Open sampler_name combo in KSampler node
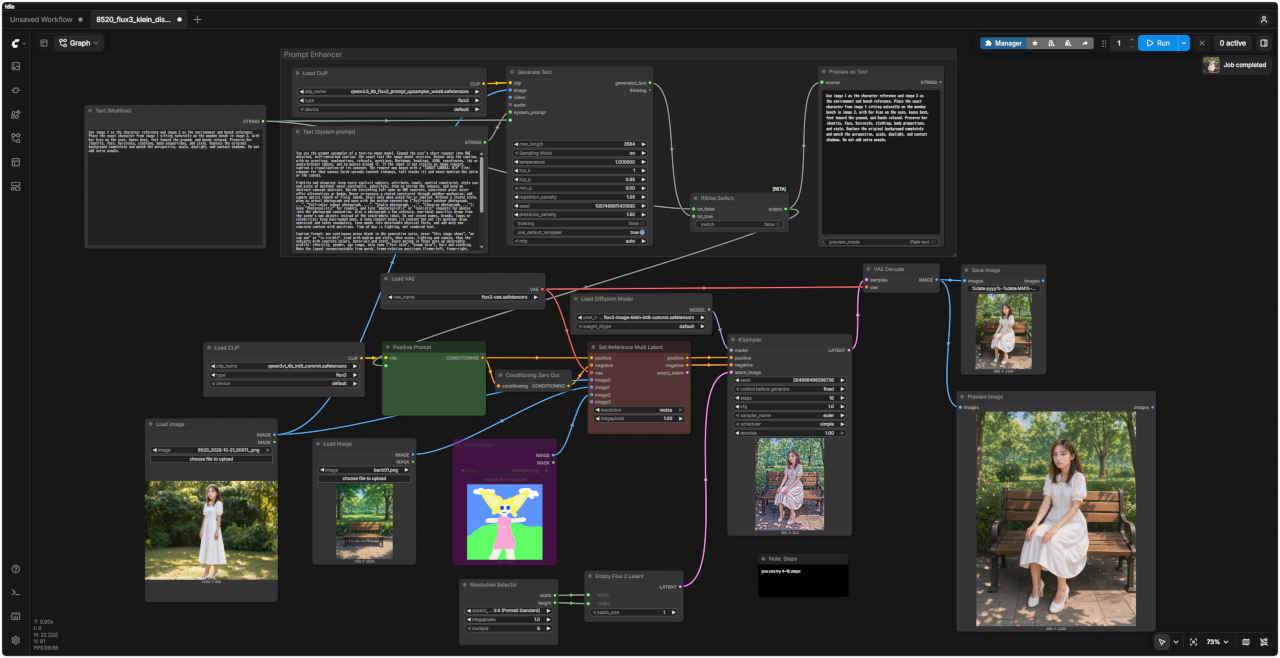Viewport: 1280px width, 658px height. (x=789, y=416)
